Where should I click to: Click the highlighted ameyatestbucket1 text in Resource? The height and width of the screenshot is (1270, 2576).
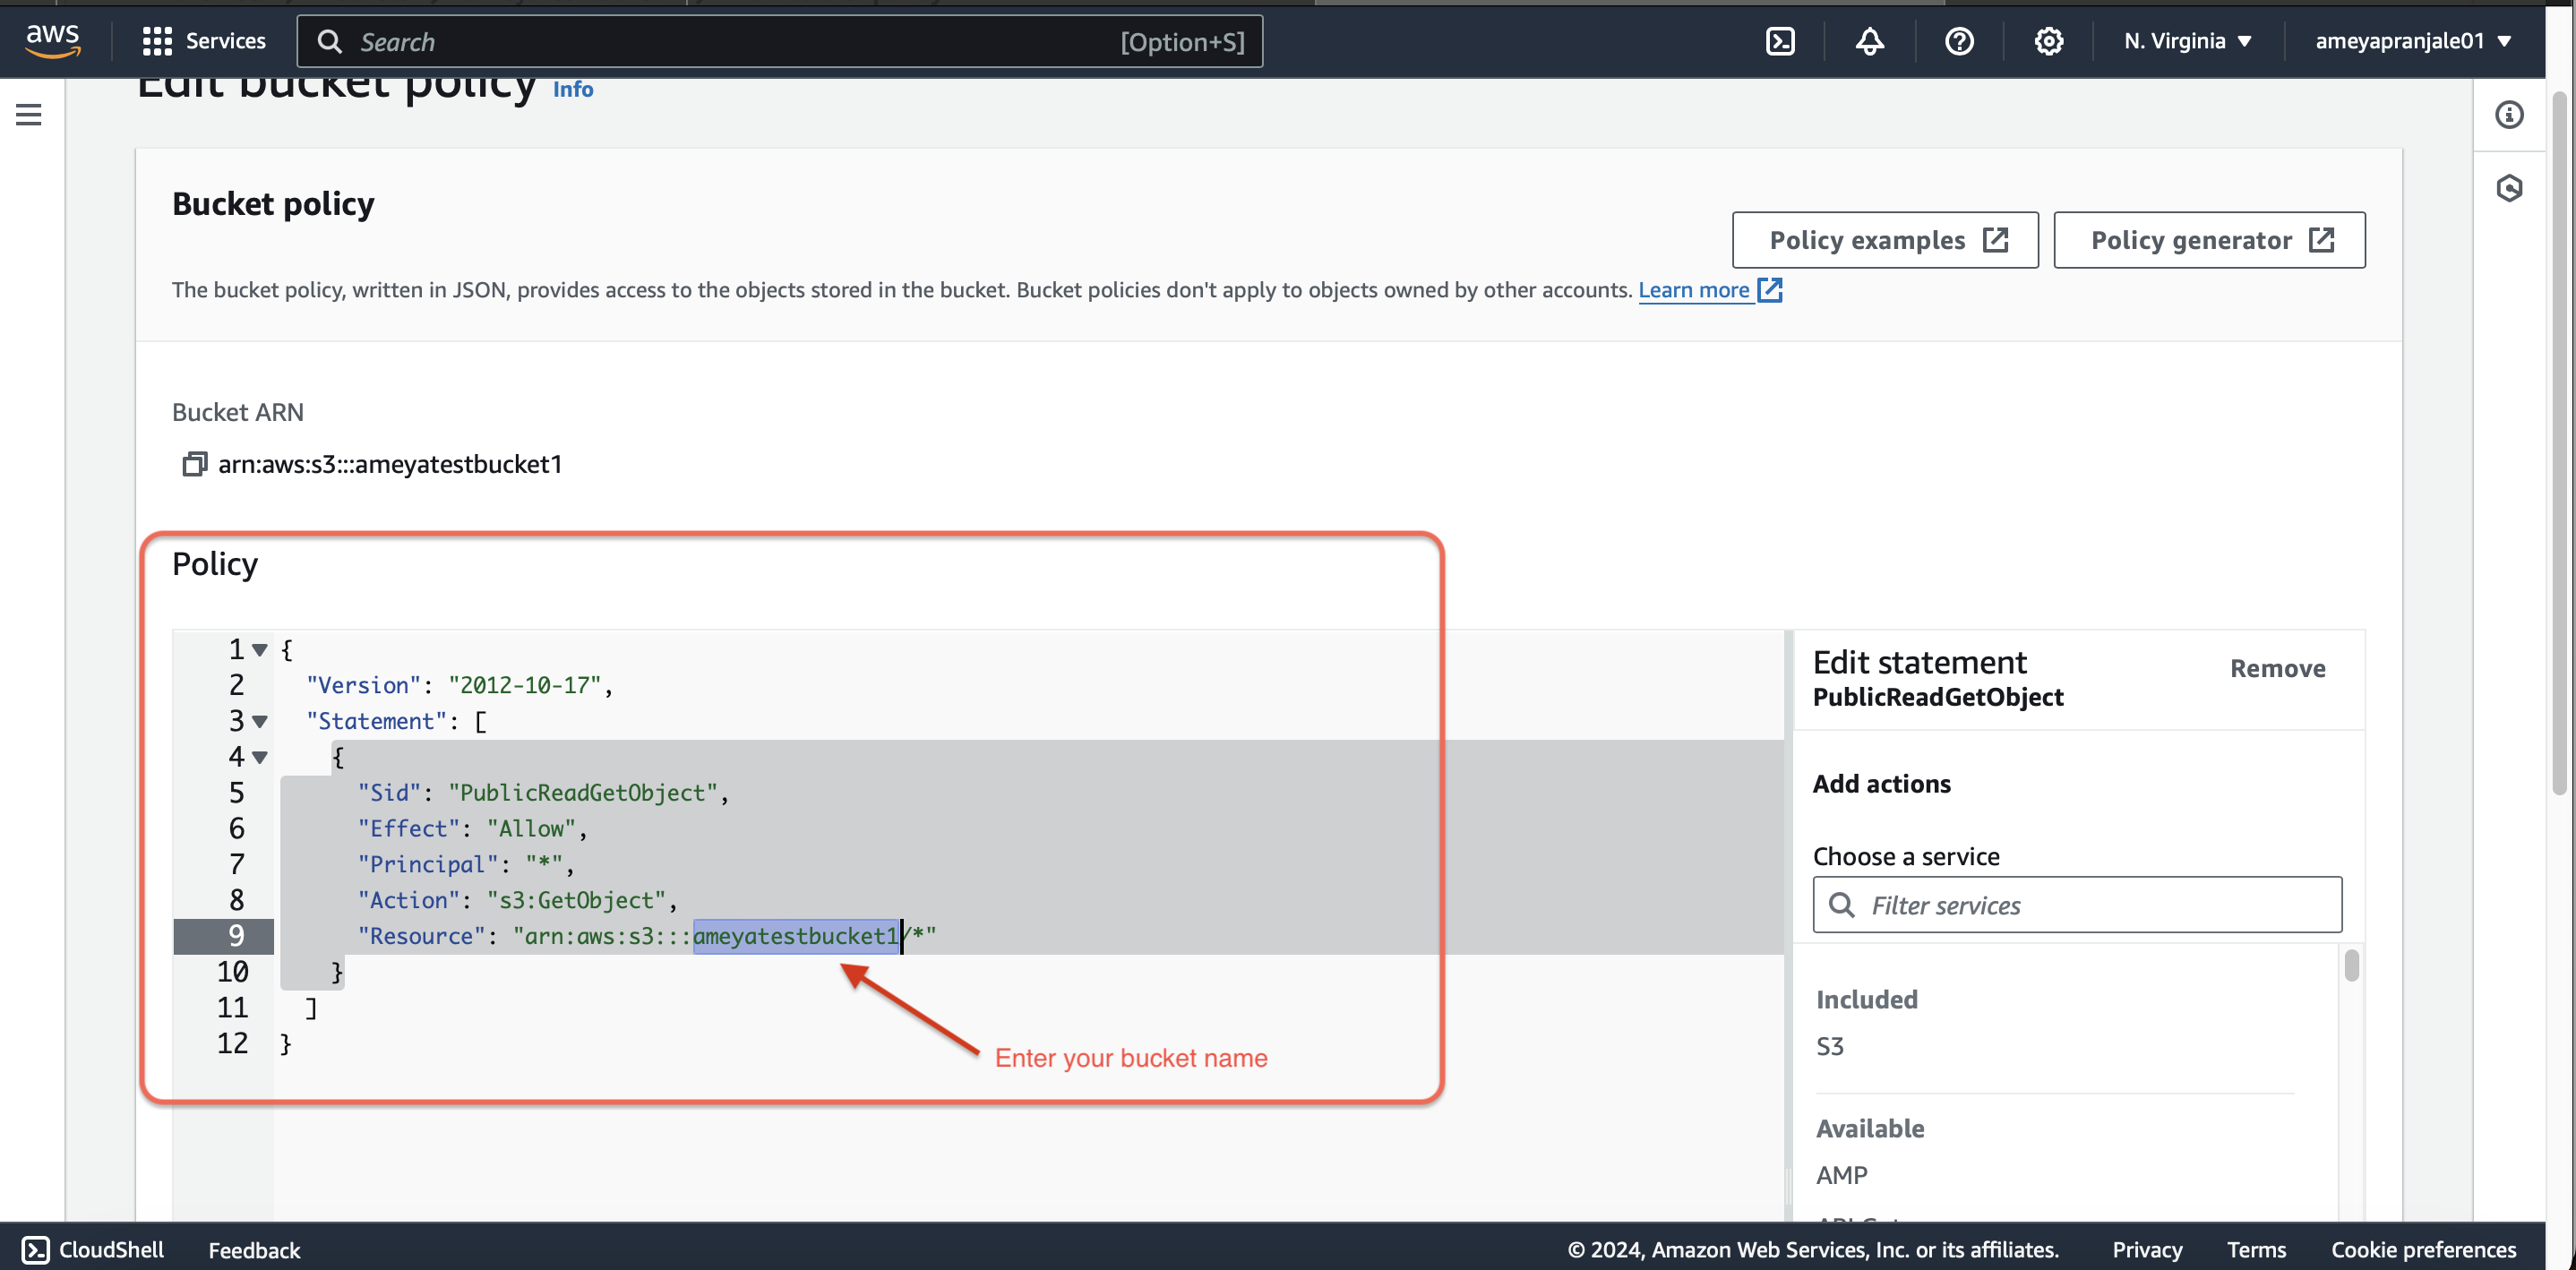coord(796,936)
